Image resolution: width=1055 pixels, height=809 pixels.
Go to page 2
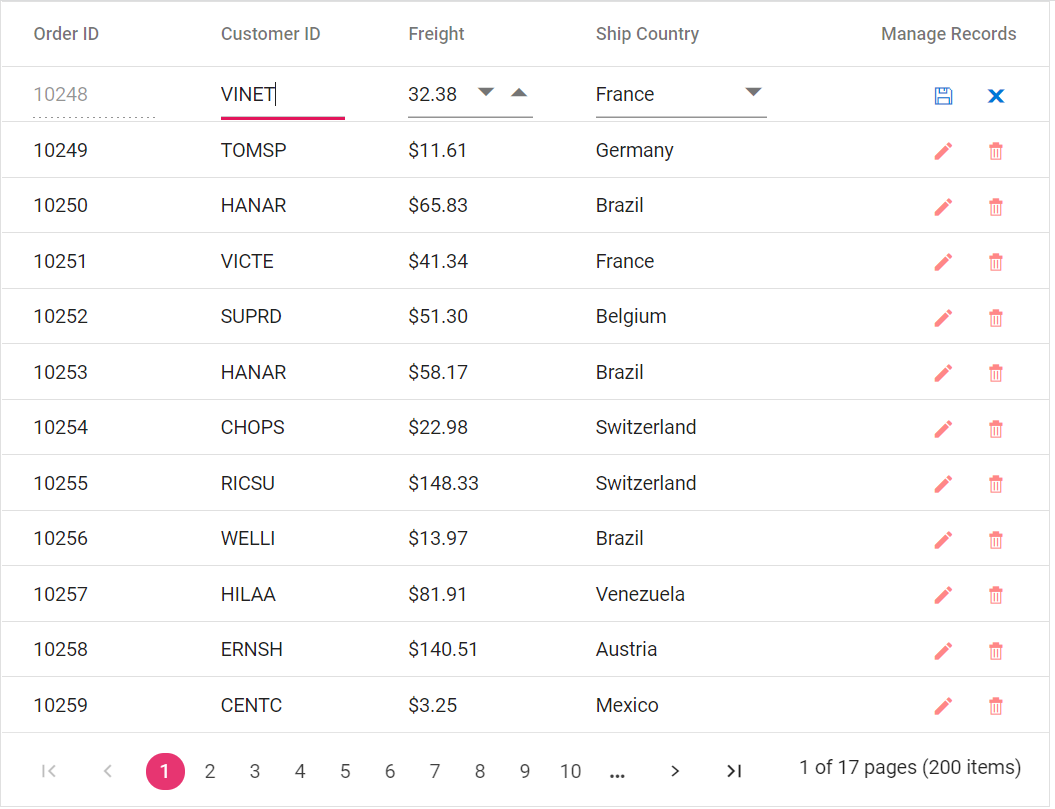point(210,771)
